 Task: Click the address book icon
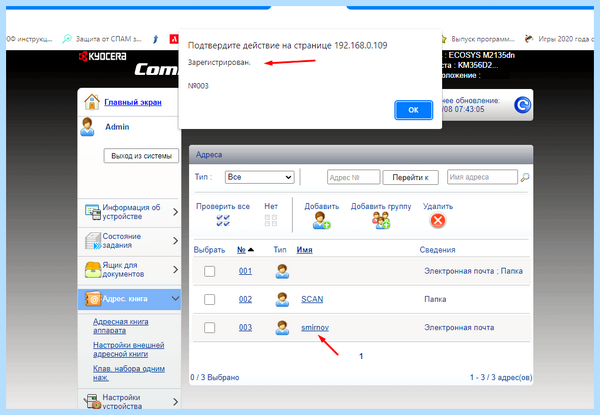(93, 299)
